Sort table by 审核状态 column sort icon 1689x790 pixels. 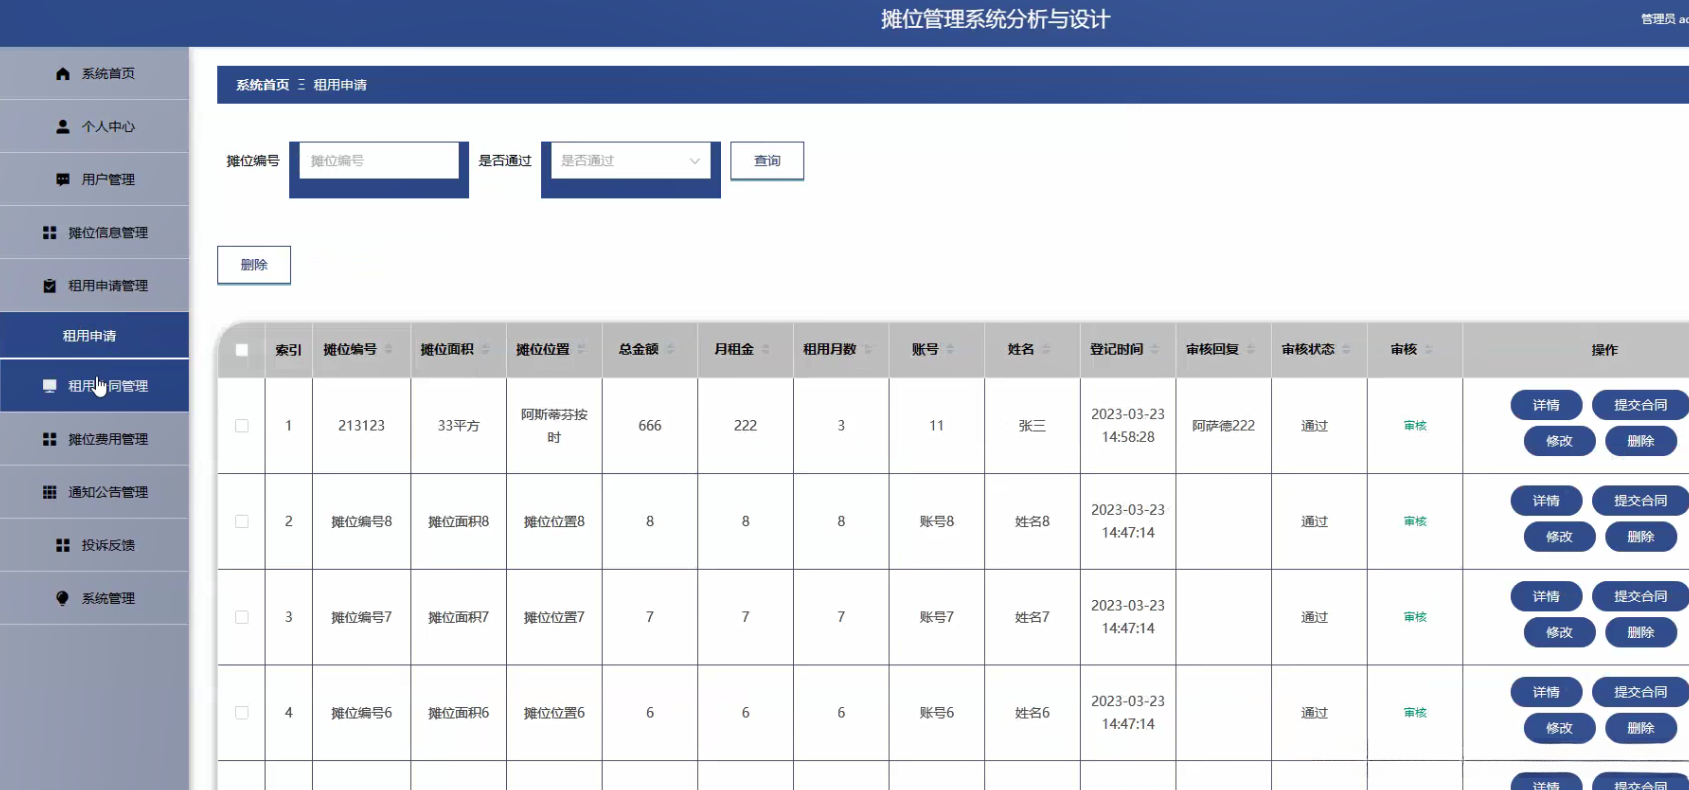[x=1346, y=349]
